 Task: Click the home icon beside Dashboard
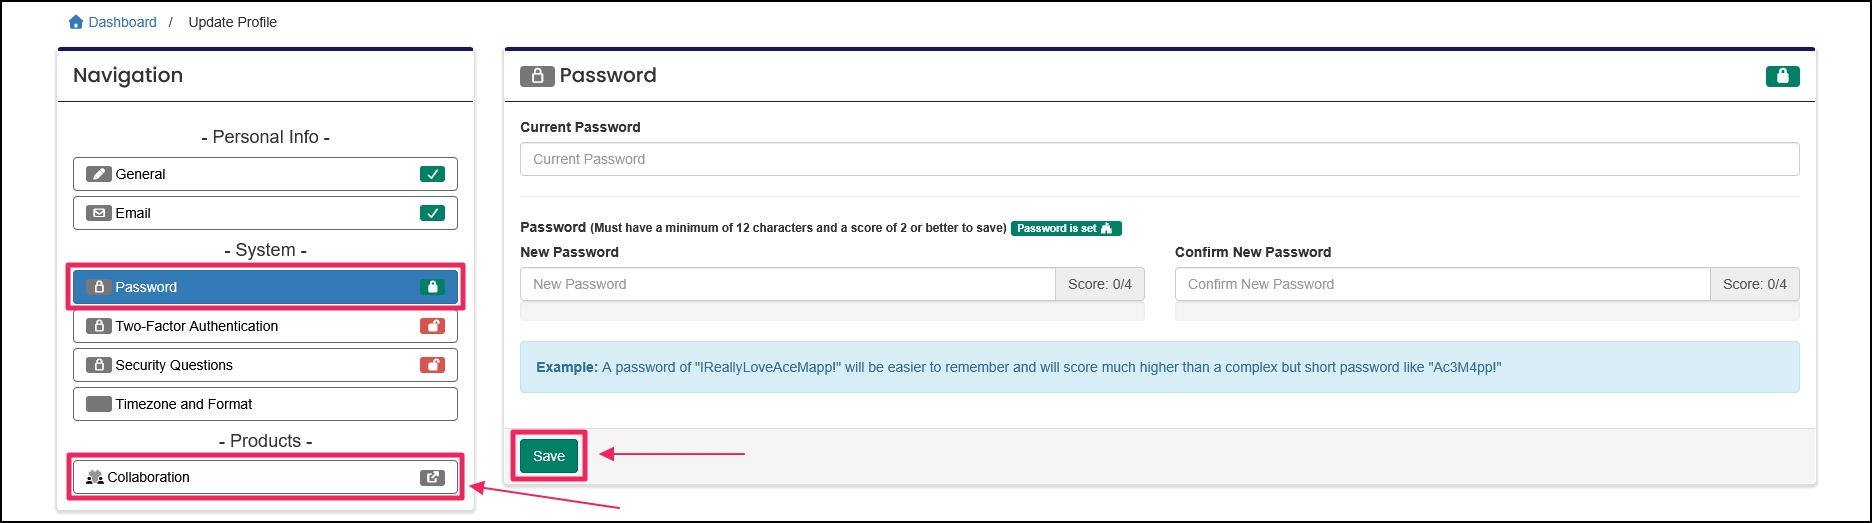point(76,22)
